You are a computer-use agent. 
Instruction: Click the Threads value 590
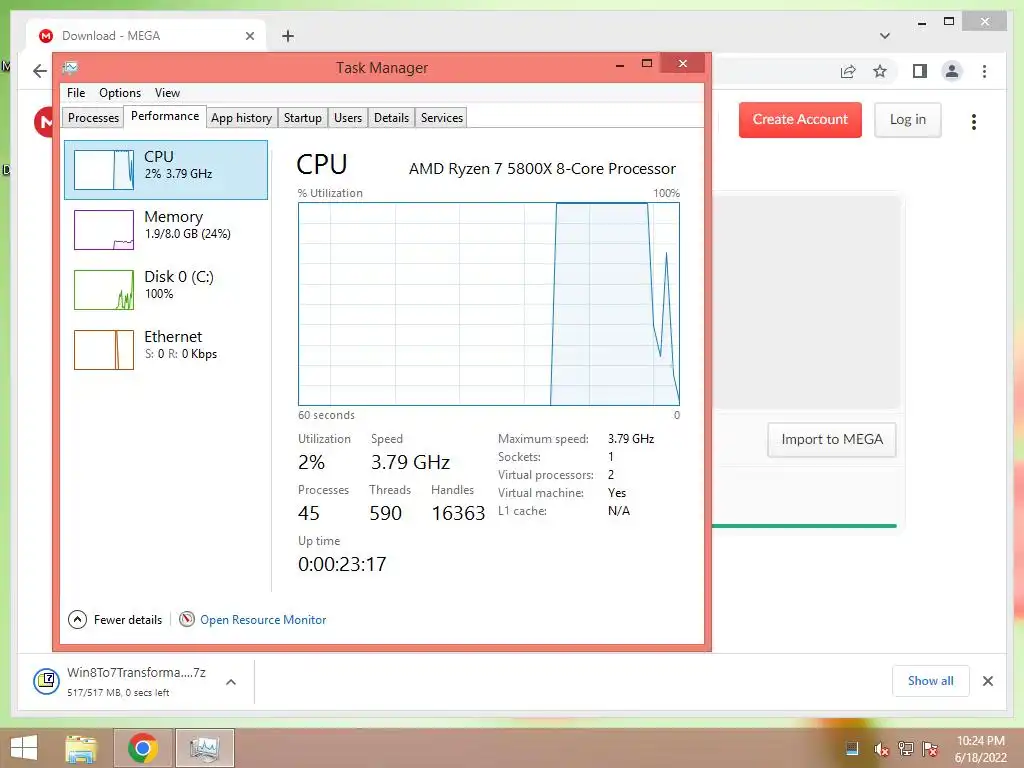[385, 513]
